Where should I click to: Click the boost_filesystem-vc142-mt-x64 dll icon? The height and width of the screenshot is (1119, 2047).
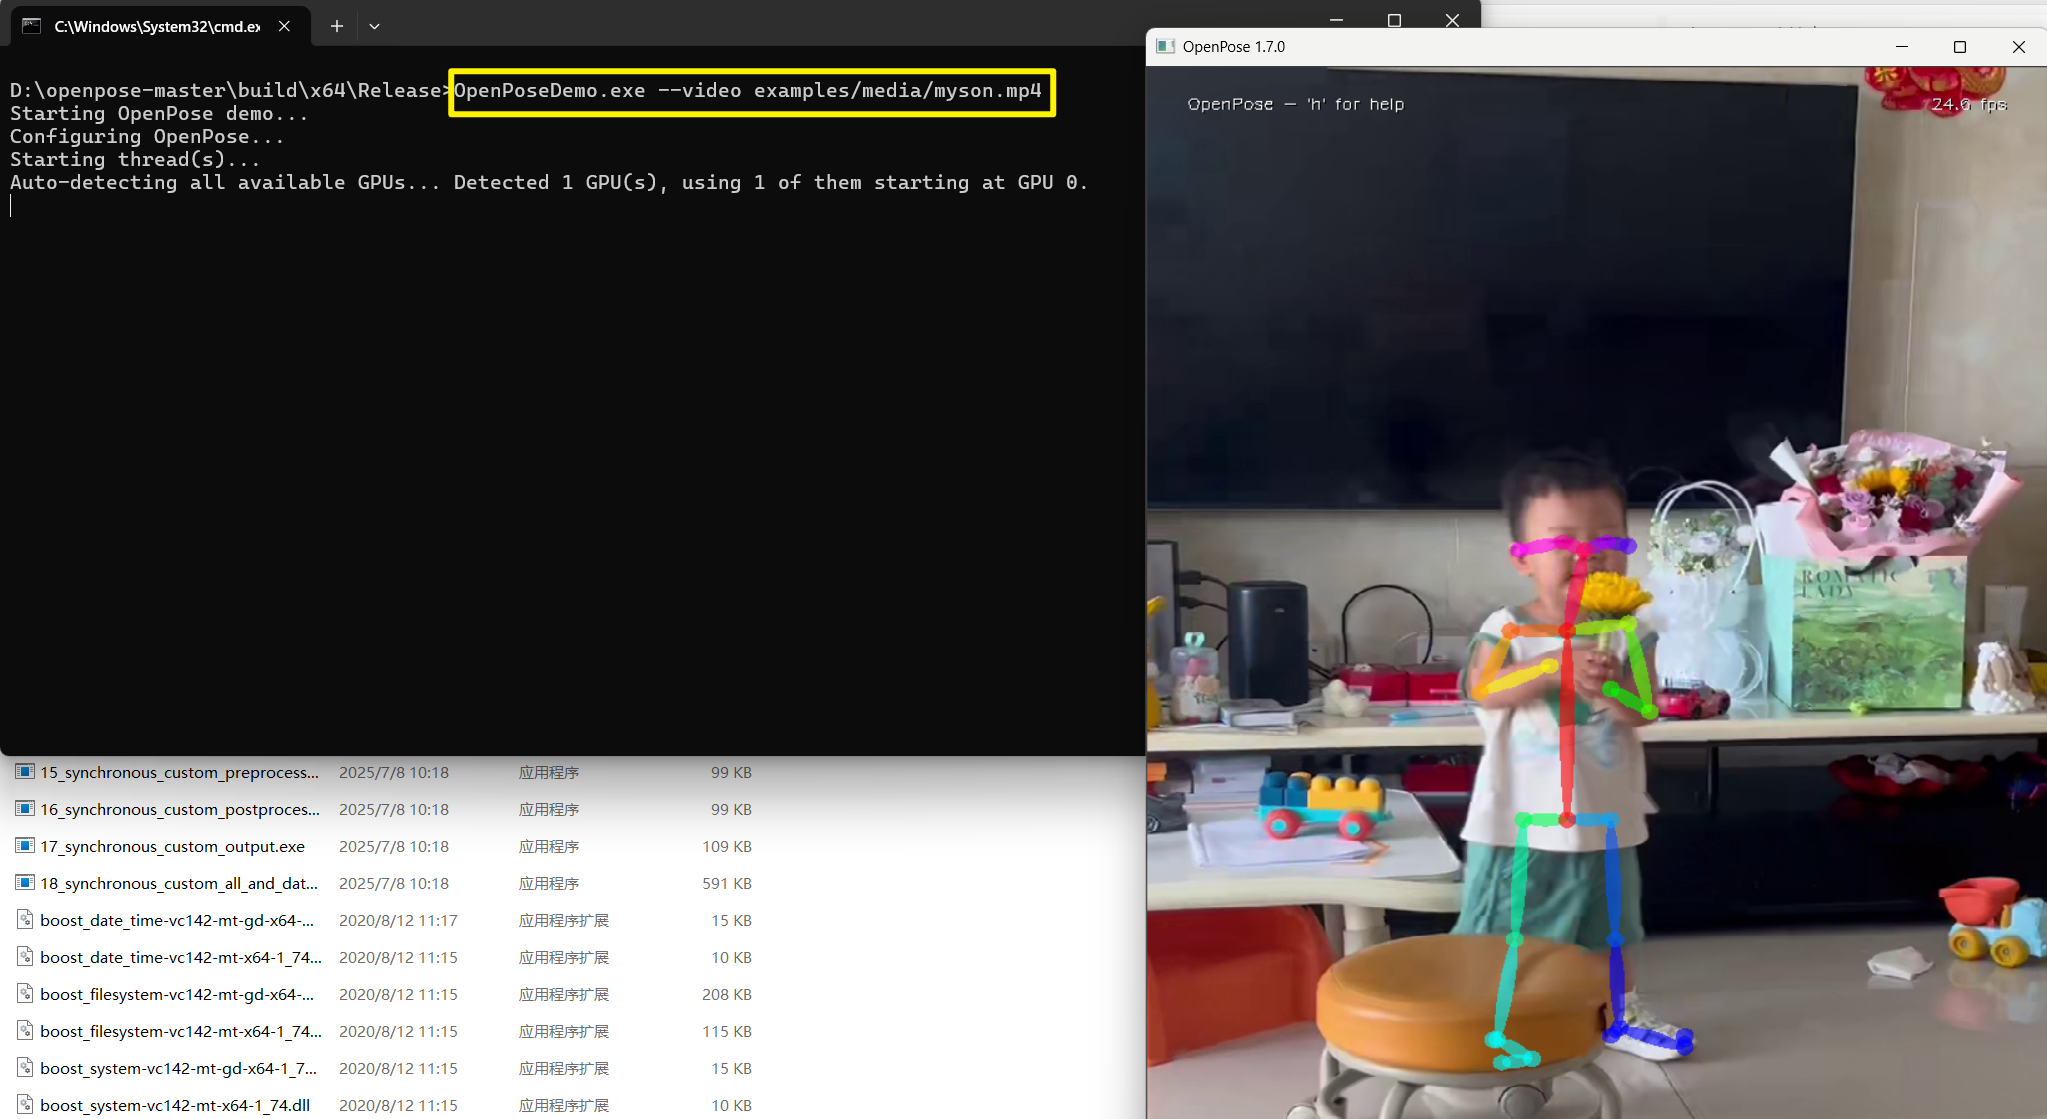pyautogui.click(x=25, y=1030)
